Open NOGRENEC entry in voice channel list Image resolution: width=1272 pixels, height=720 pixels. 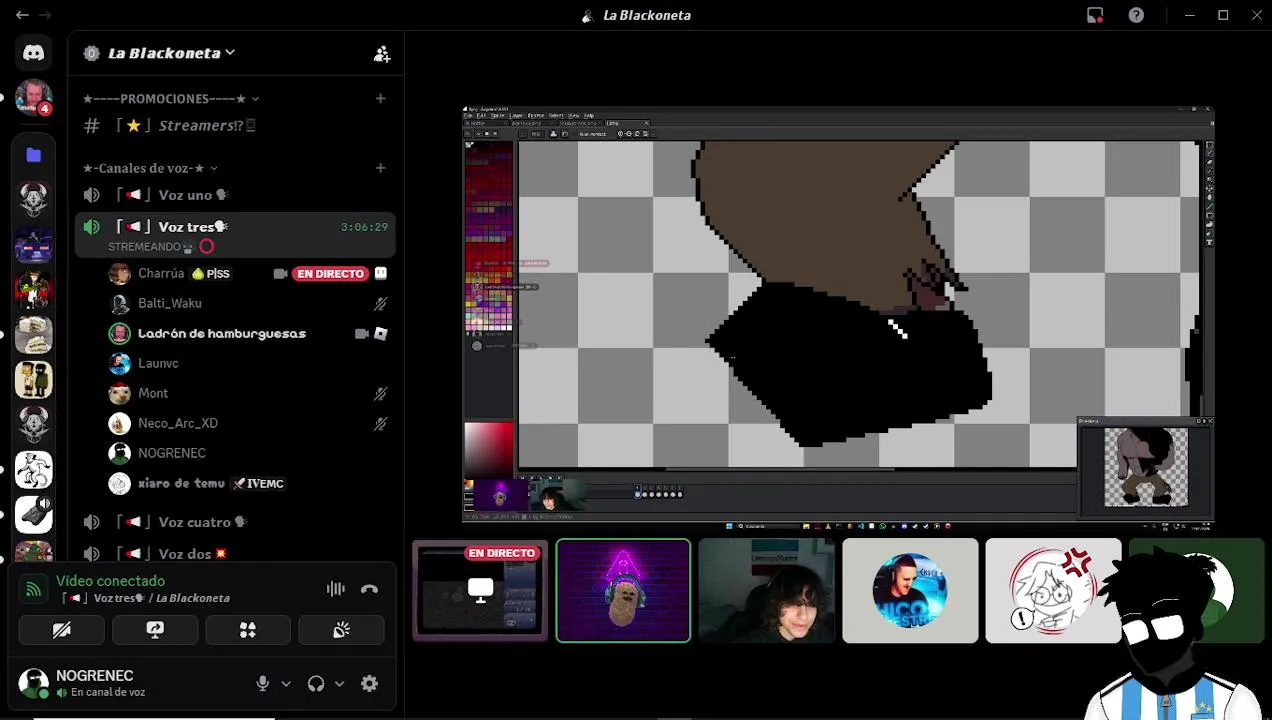coord(248,453)
